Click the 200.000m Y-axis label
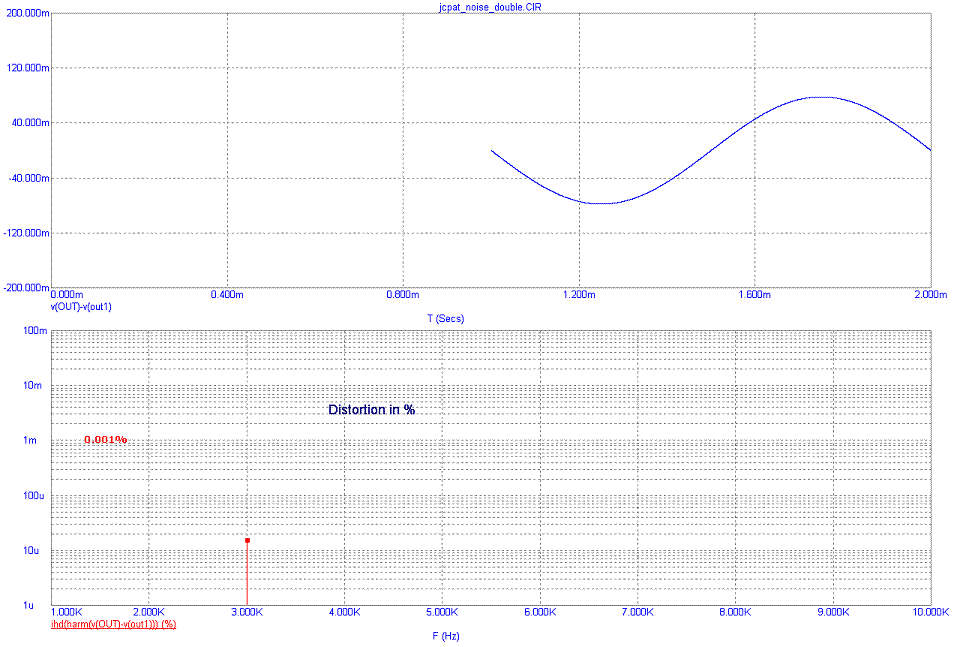The image size is (957, 647). click(28, 13)
